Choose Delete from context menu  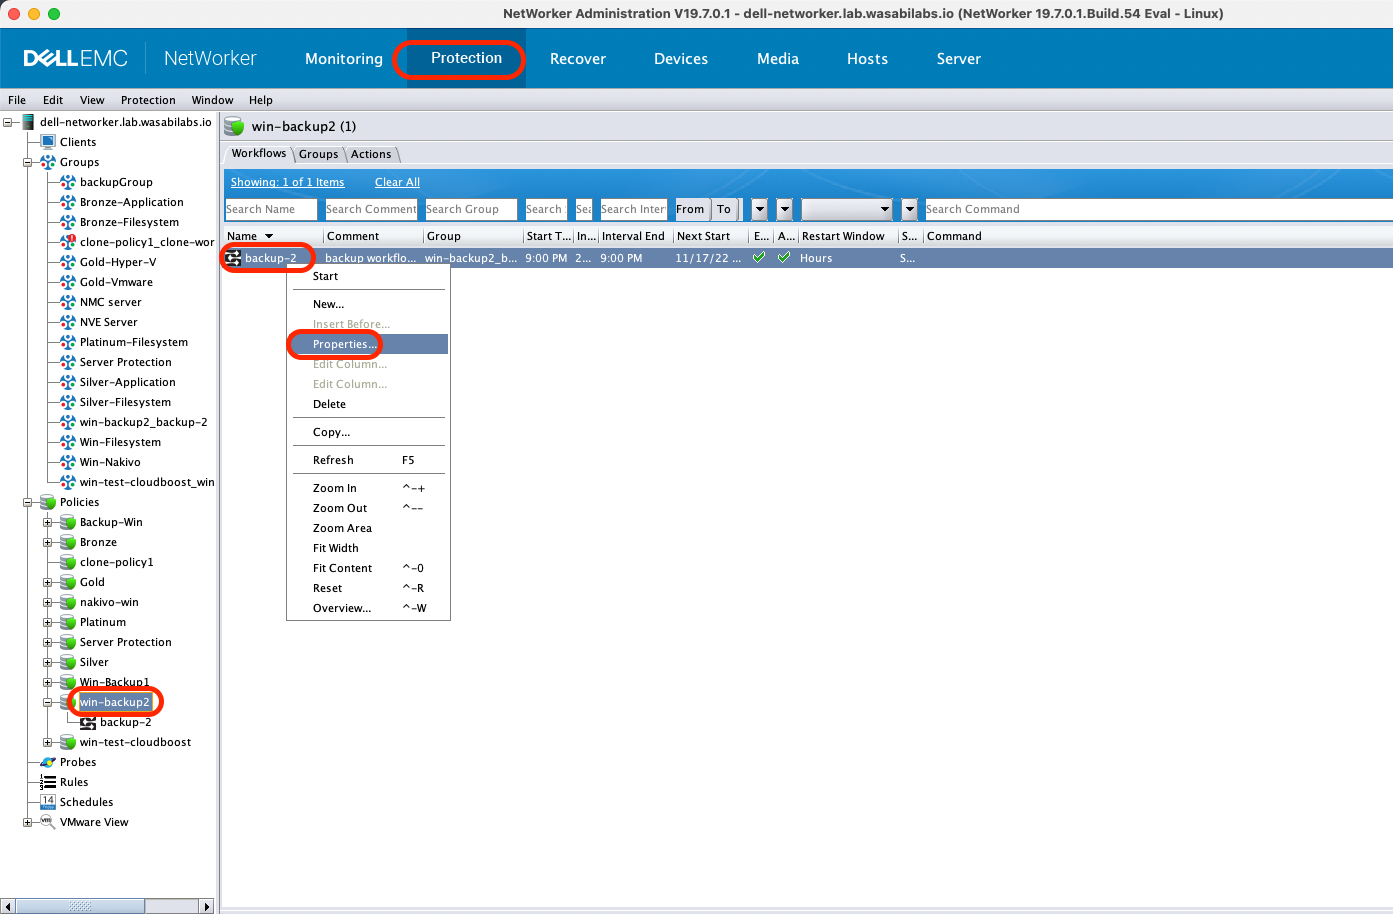(367, 404)
